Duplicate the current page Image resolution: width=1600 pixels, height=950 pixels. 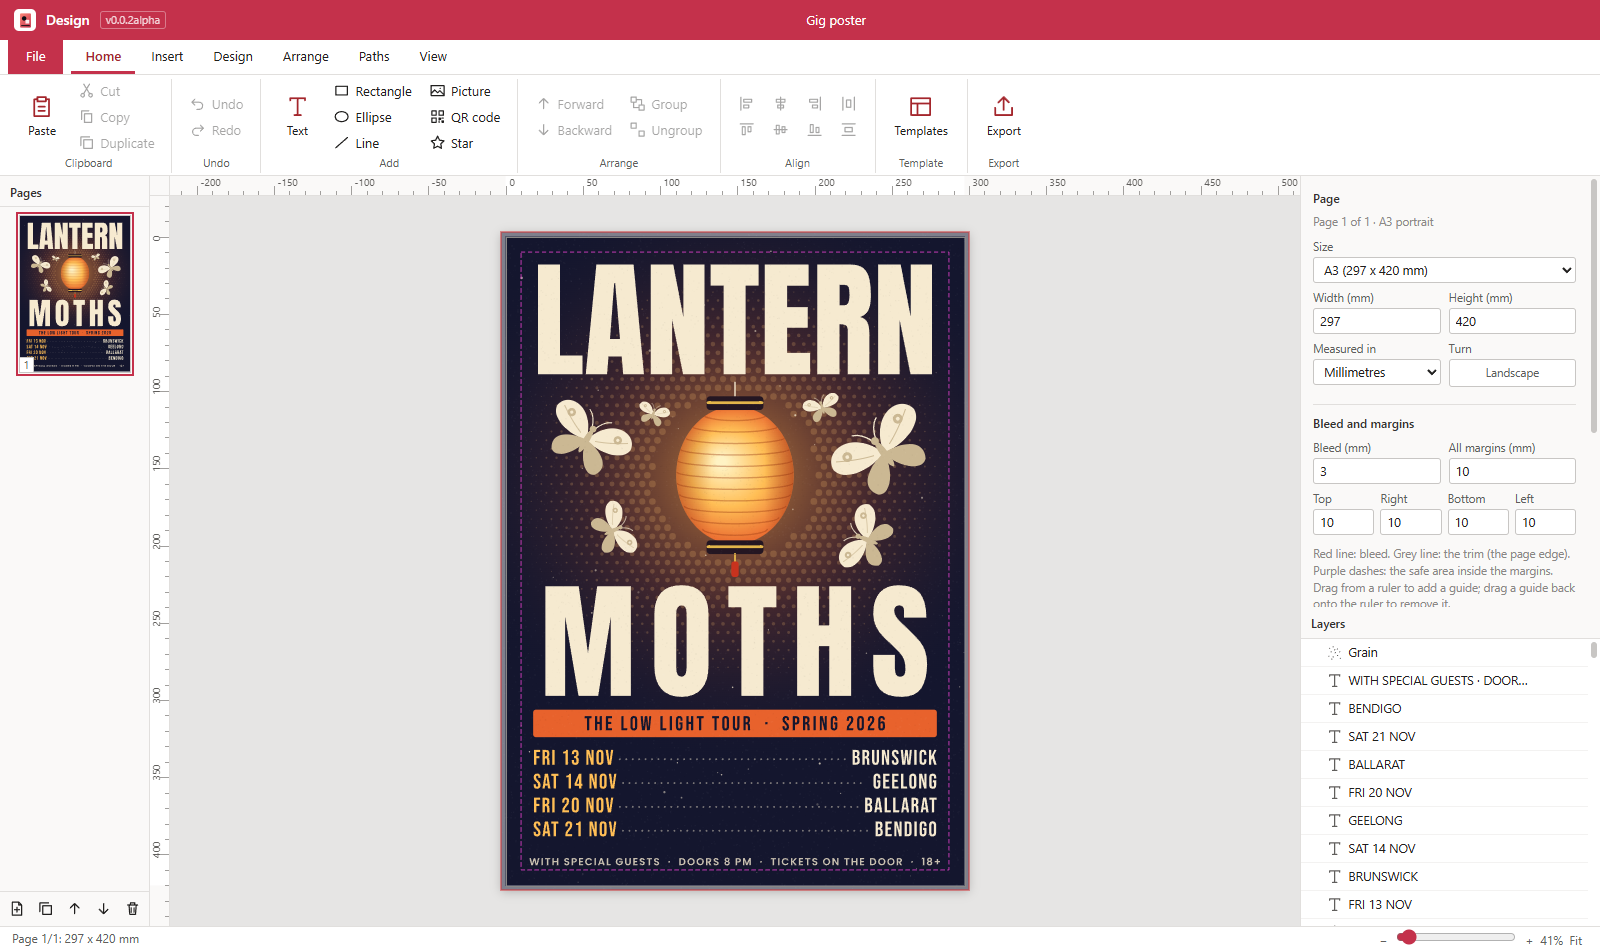pos(46,909)
